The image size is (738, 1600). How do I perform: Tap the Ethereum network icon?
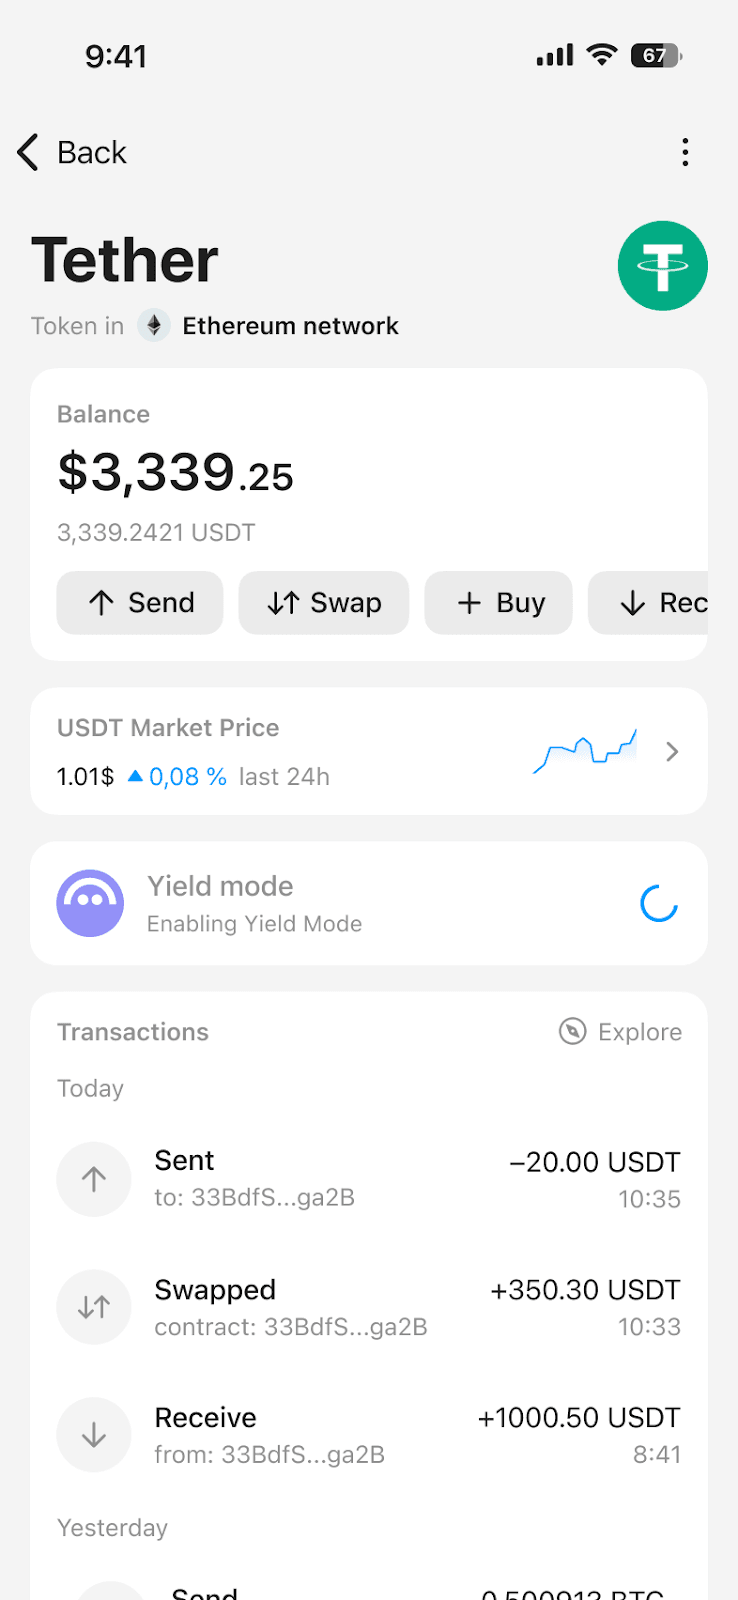[x=154, y=326]
